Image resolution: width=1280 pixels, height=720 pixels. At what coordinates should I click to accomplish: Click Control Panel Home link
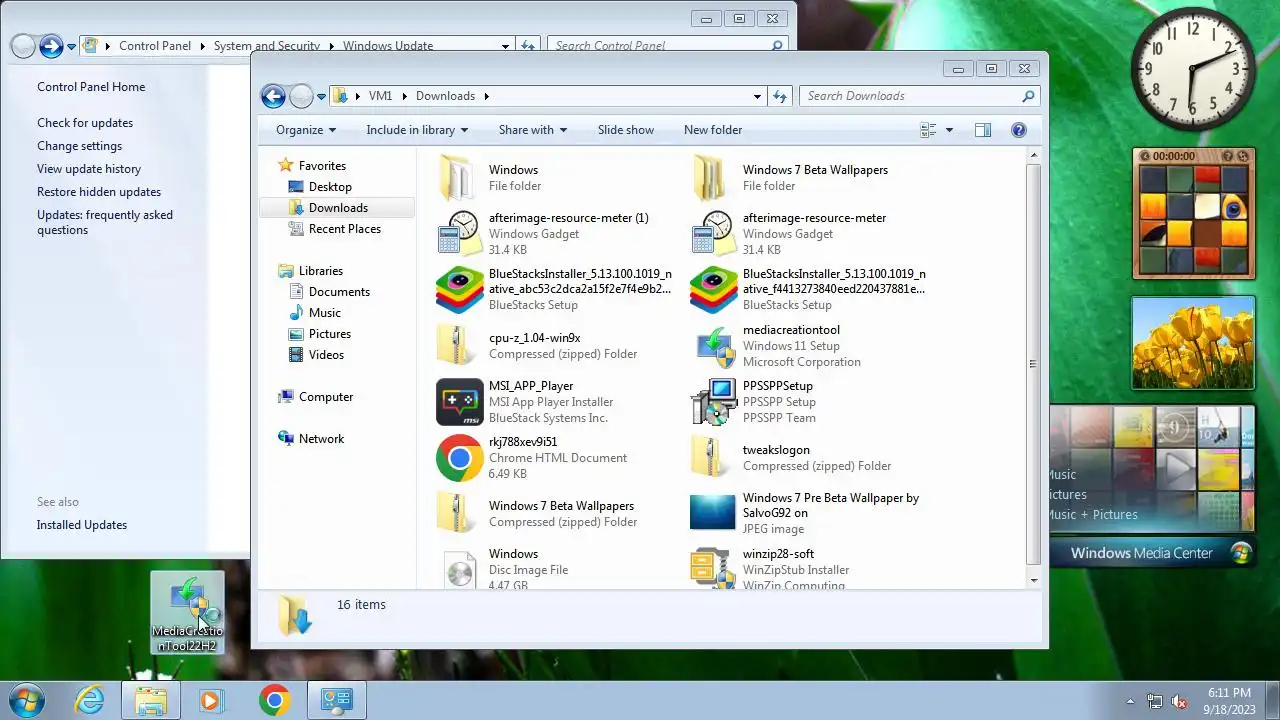[91, 87]
